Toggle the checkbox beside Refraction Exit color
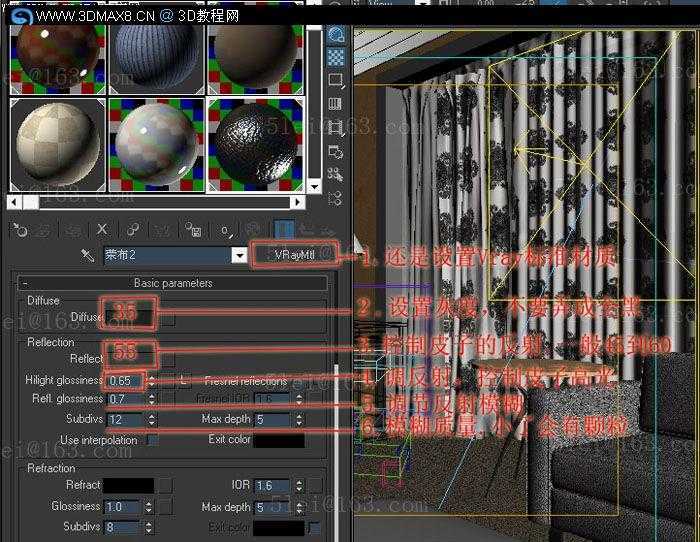Viewport: 700px width, 542px height. pyautogui.click(x=315, y=528)
